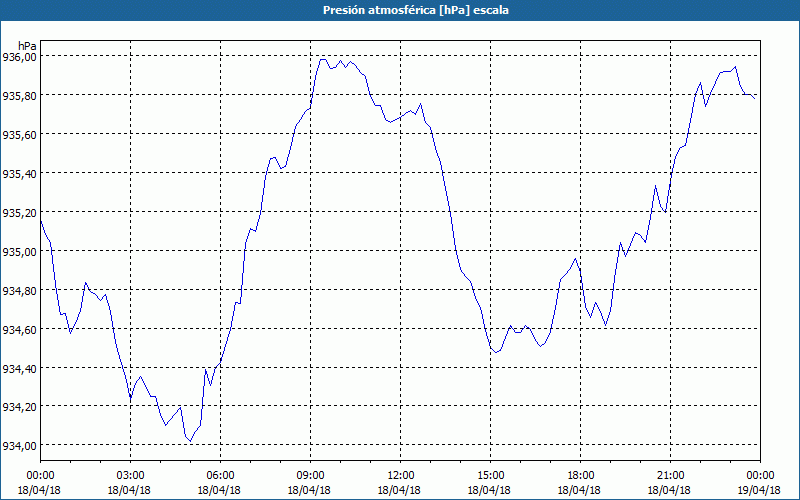This screenshot has width=800, height=500.
Task: Click the 934,80 y-axis value
Action: click(19, 290)
